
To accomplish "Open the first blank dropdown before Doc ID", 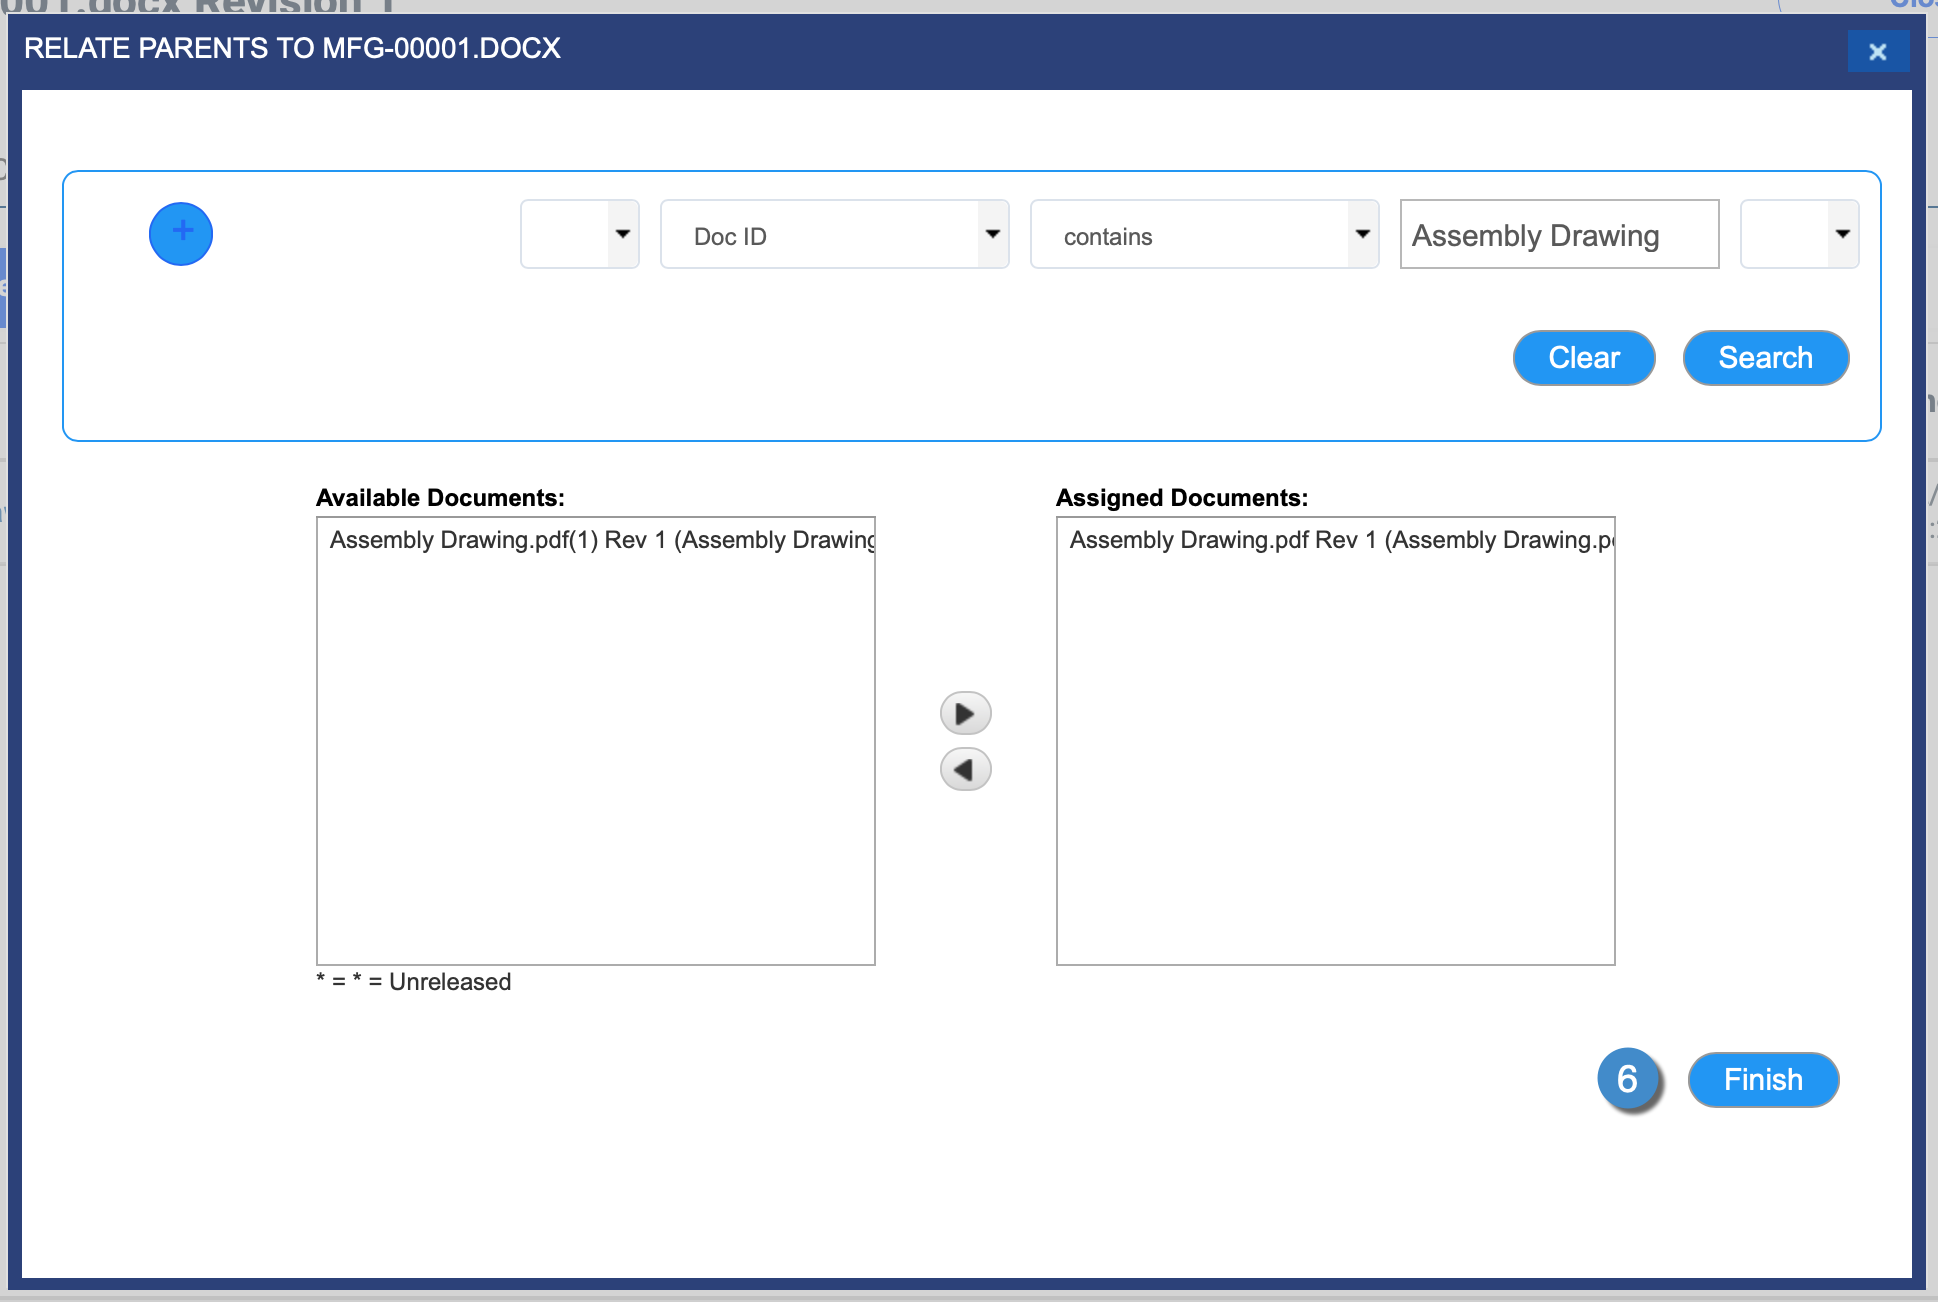I will (x=579, y=234).
